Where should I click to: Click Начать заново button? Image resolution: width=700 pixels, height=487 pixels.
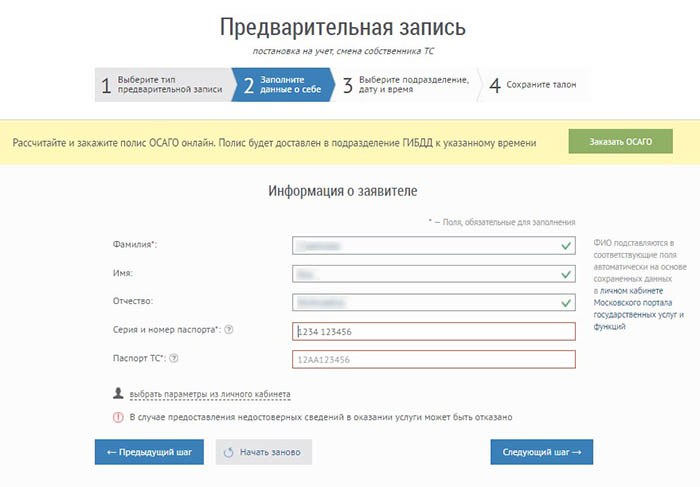click(x=264, y=452)
